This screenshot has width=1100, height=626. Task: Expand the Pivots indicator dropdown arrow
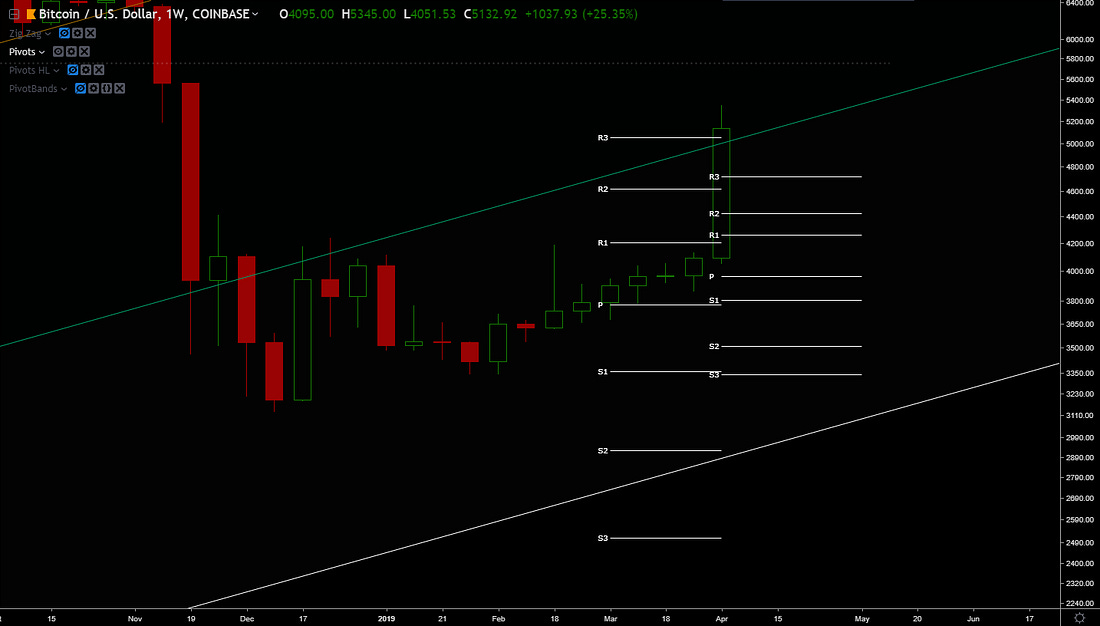[x=42, y=52]
